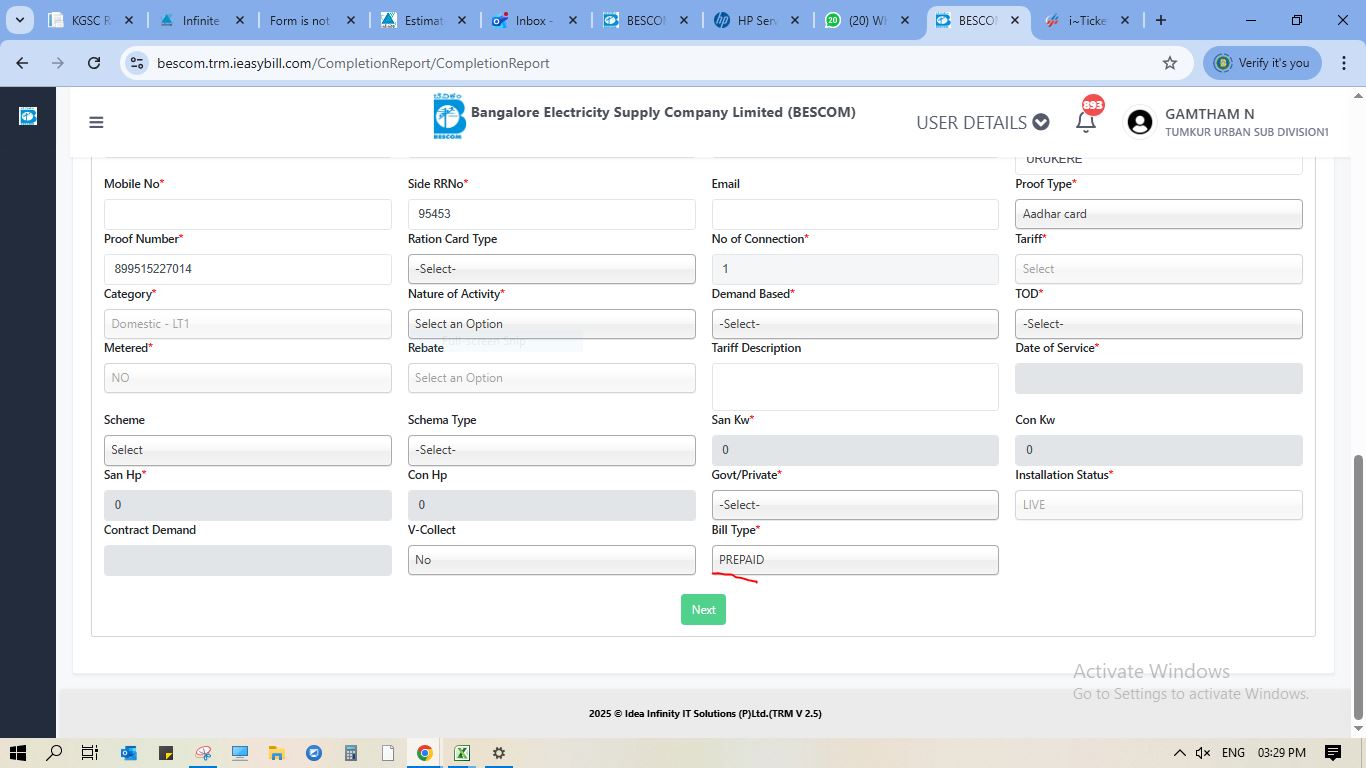Open the hamburger sidebar menu

96,122
